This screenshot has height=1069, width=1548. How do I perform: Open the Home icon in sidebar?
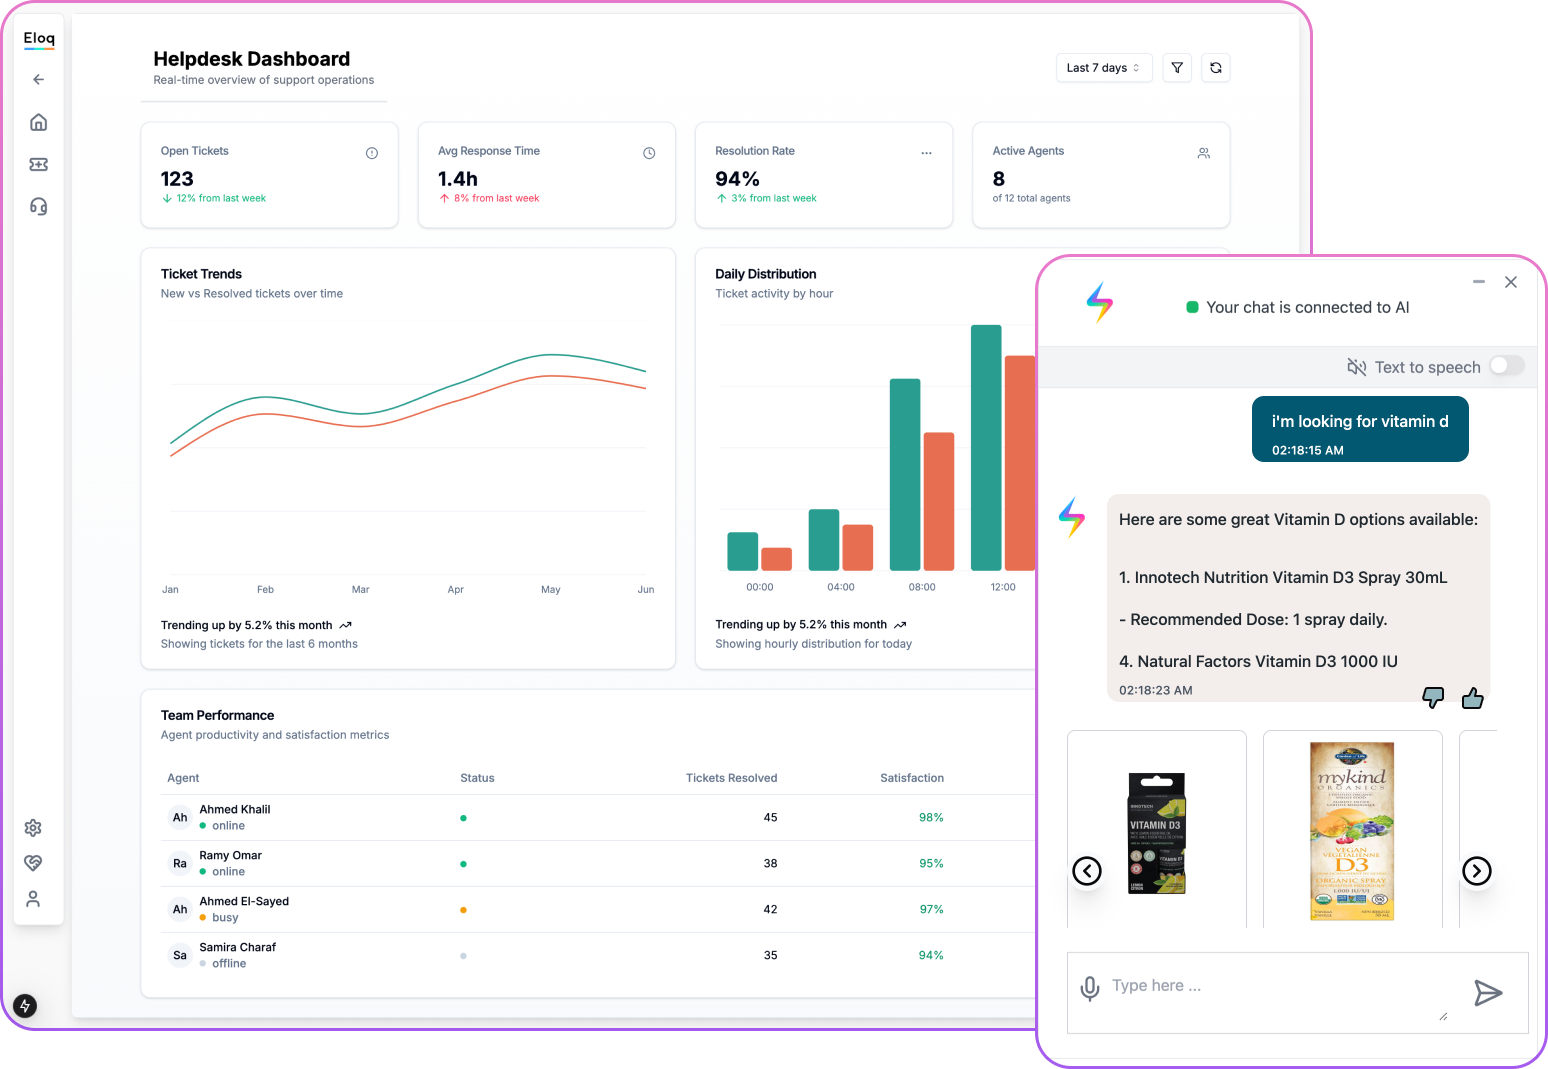click(39, 122)
